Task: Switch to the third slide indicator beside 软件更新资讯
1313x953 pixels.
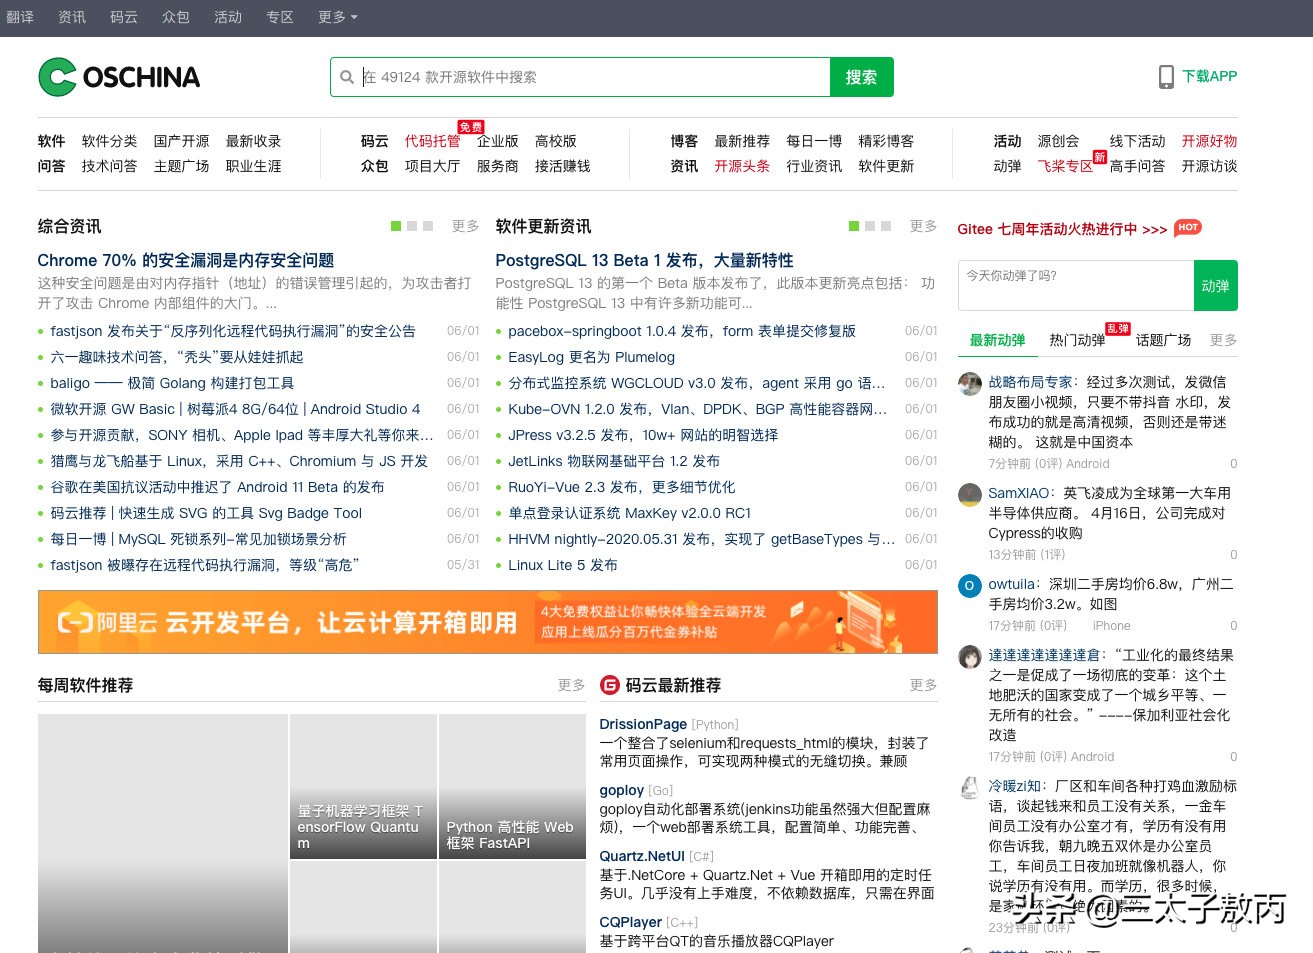Action: point(886,226)
